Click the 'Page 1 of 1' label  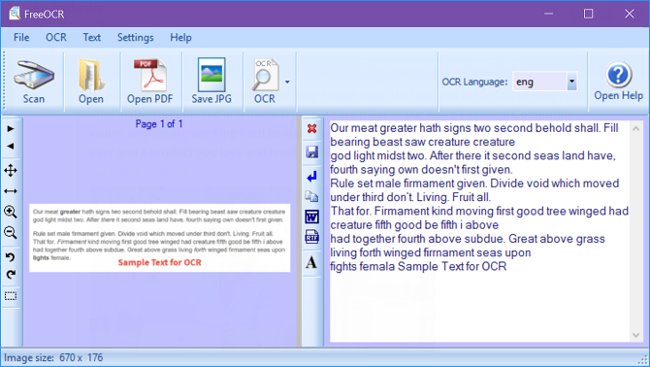point(159,124)
